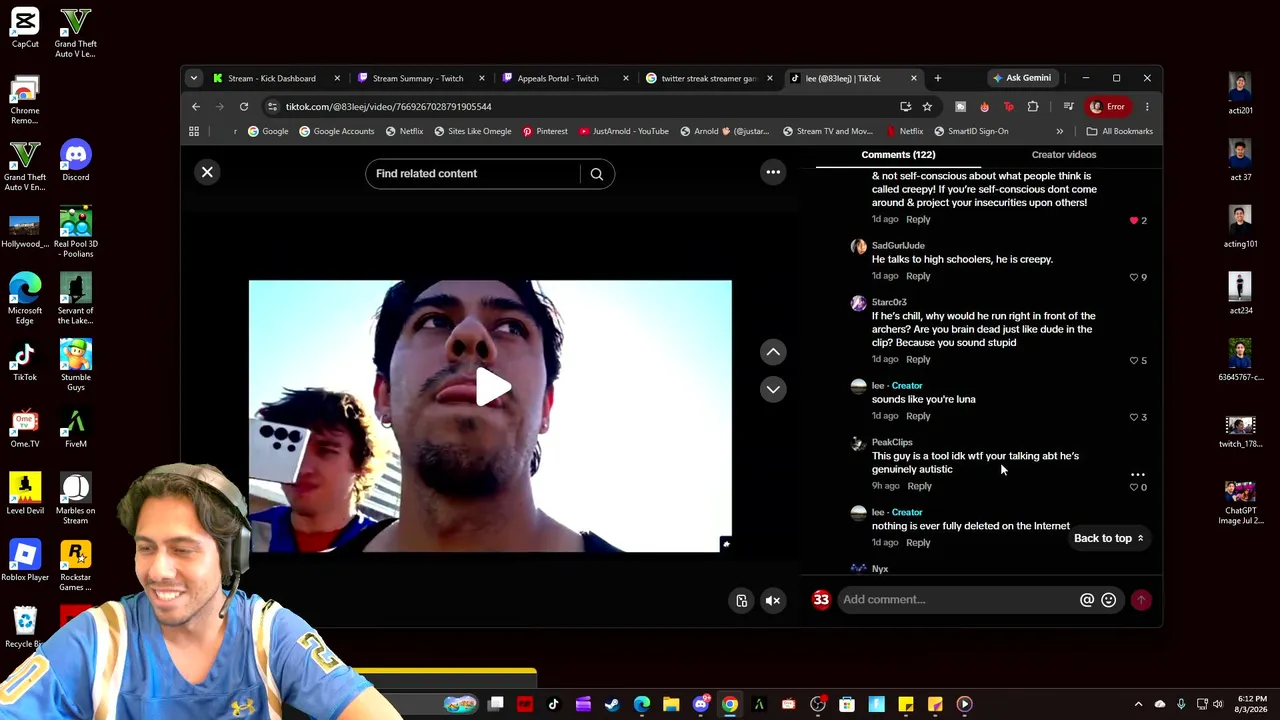Open three-dot options on PeakClips' comment
Viewport: 1280px width, 720px height.
point(1138,475)
